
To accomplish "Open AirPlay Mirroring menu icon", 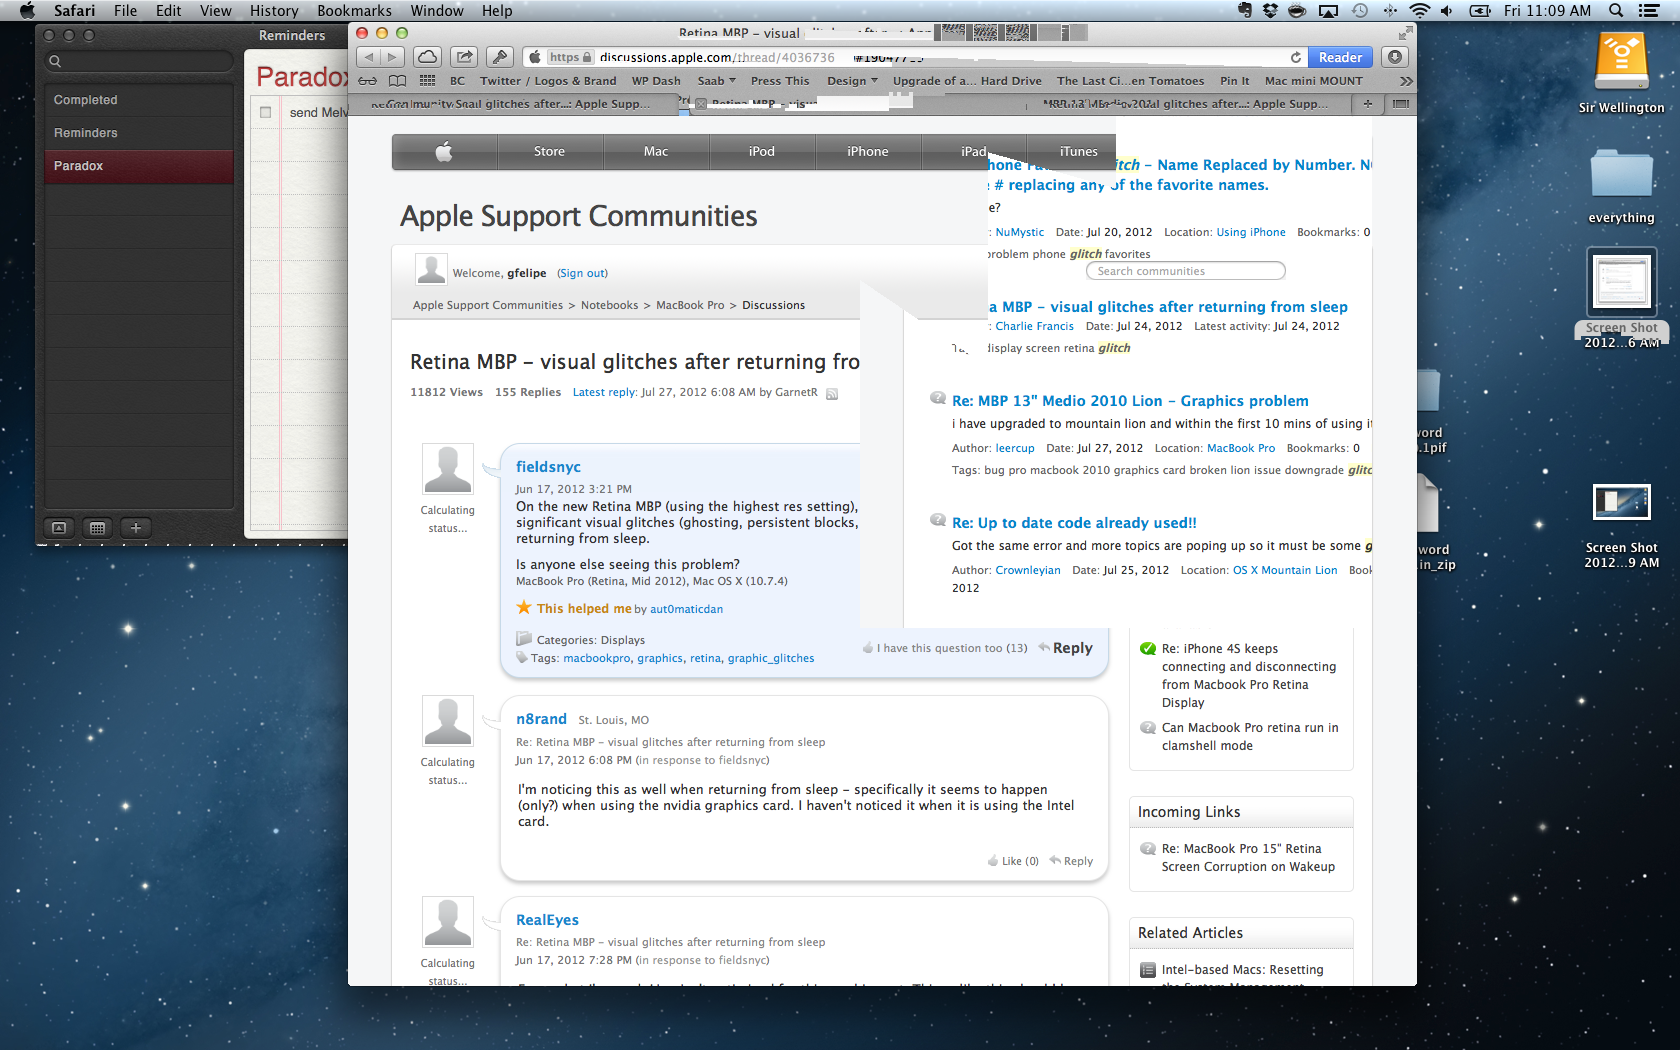I will coord(1328,11).
